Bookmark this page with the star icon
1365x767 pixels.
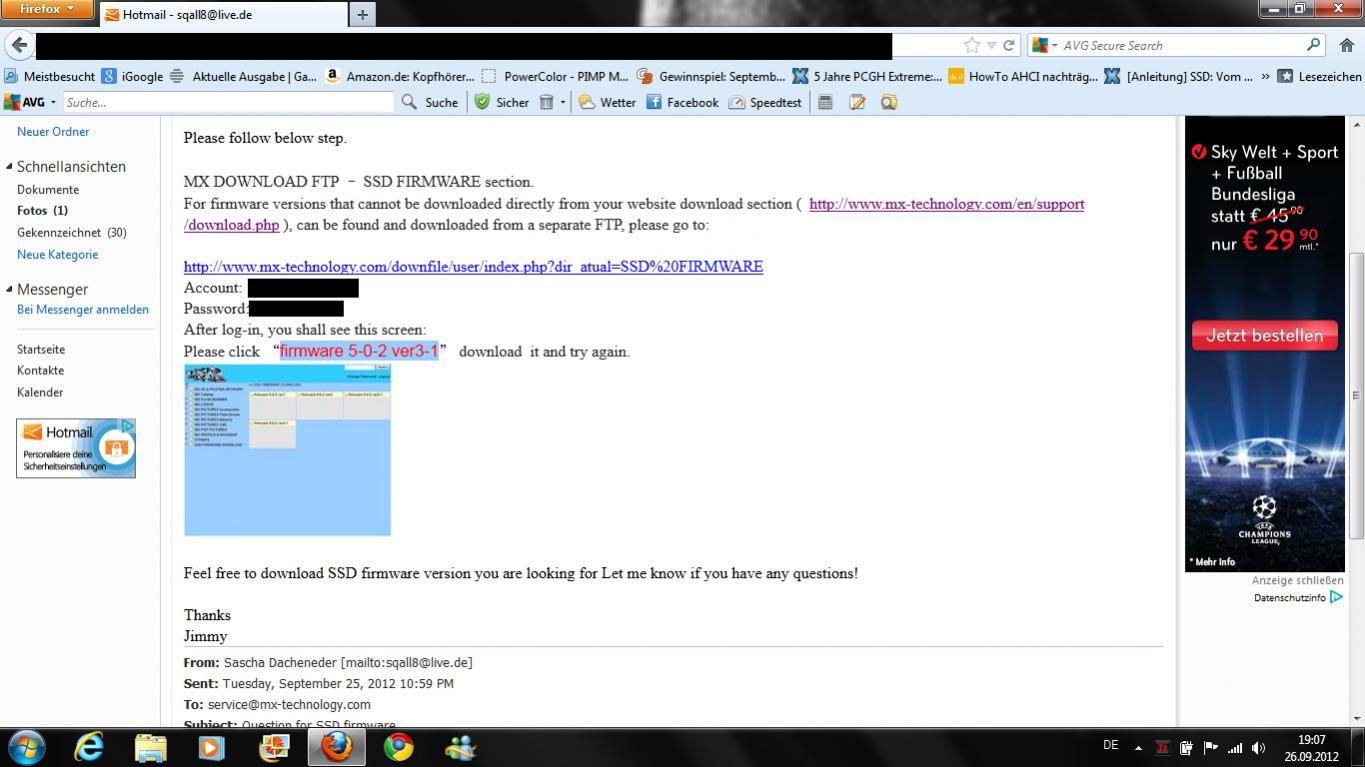point(971,45)
